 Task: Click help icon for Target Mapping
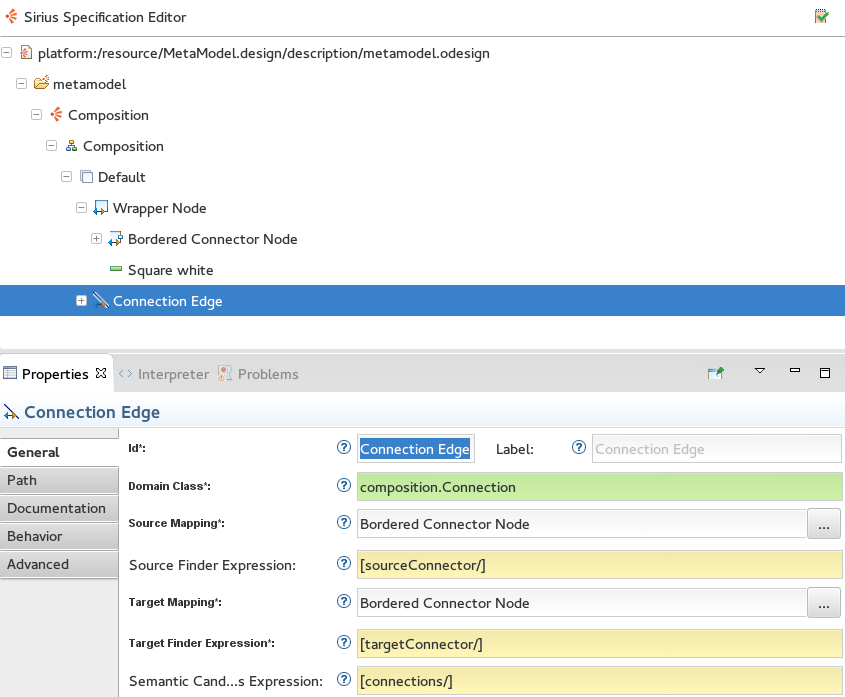[344, 601]
